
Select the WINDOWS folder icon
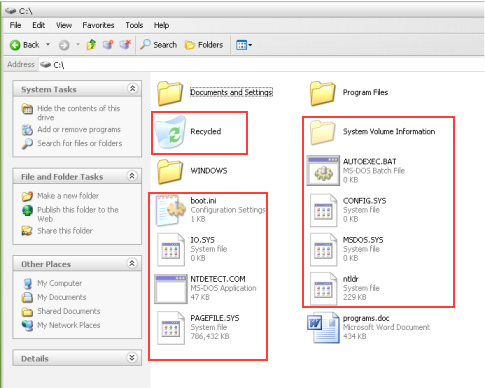click(x=170, y=171)
